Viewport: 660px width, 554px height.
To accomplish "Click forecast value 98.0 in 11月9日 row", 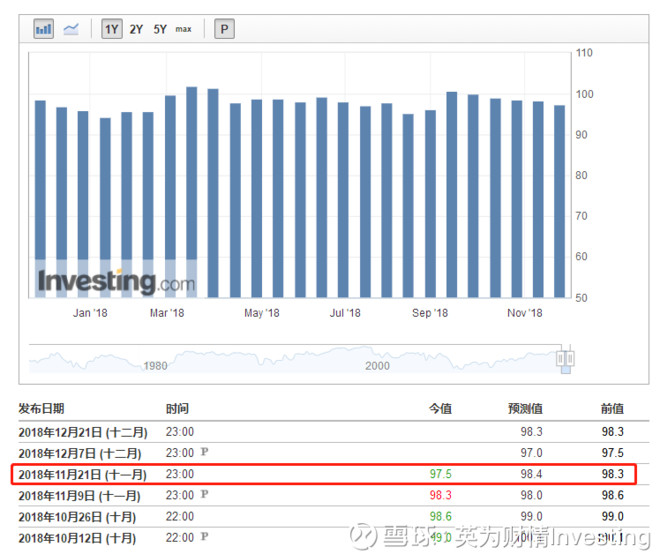I will point(531,495).
